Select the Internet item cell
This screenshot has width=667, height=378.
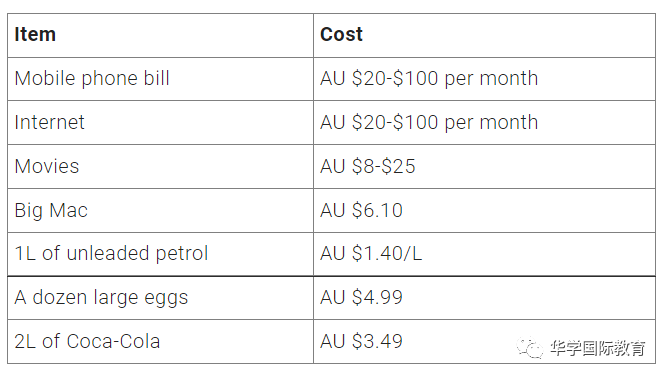point(160,122)
